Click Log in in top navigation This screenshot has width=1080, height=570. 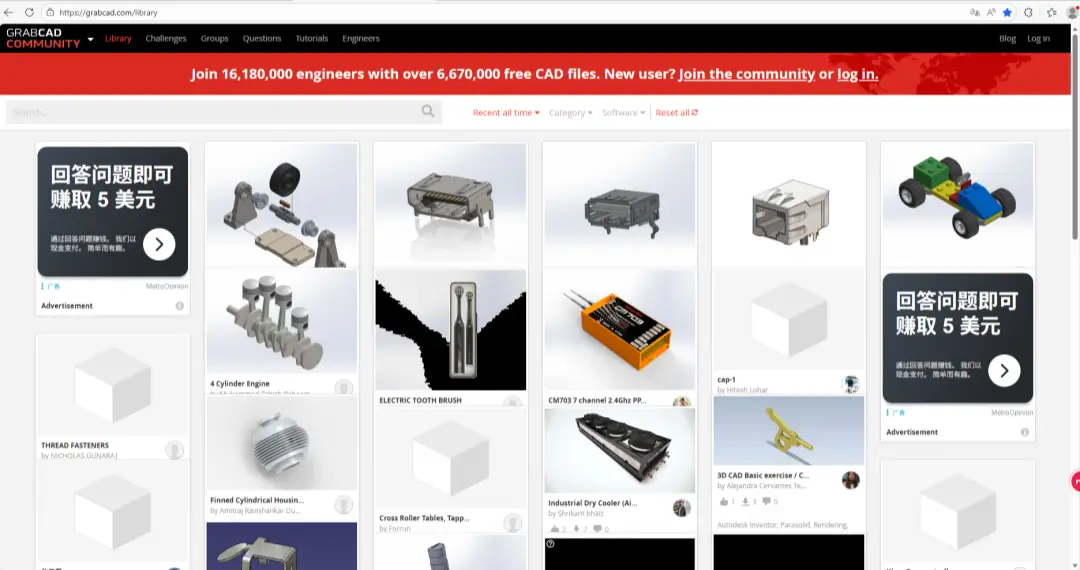(x=1039, y=39)
